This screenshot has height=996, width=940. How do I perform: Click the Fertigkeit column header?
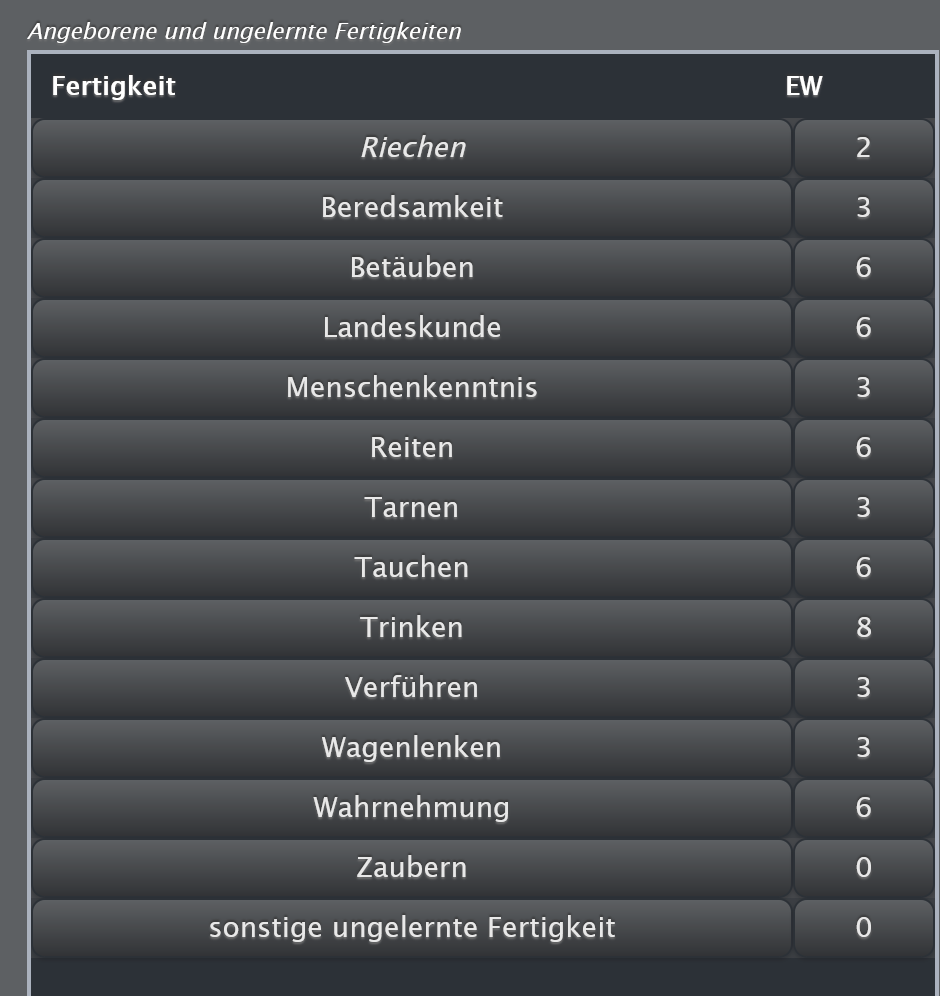113,87
